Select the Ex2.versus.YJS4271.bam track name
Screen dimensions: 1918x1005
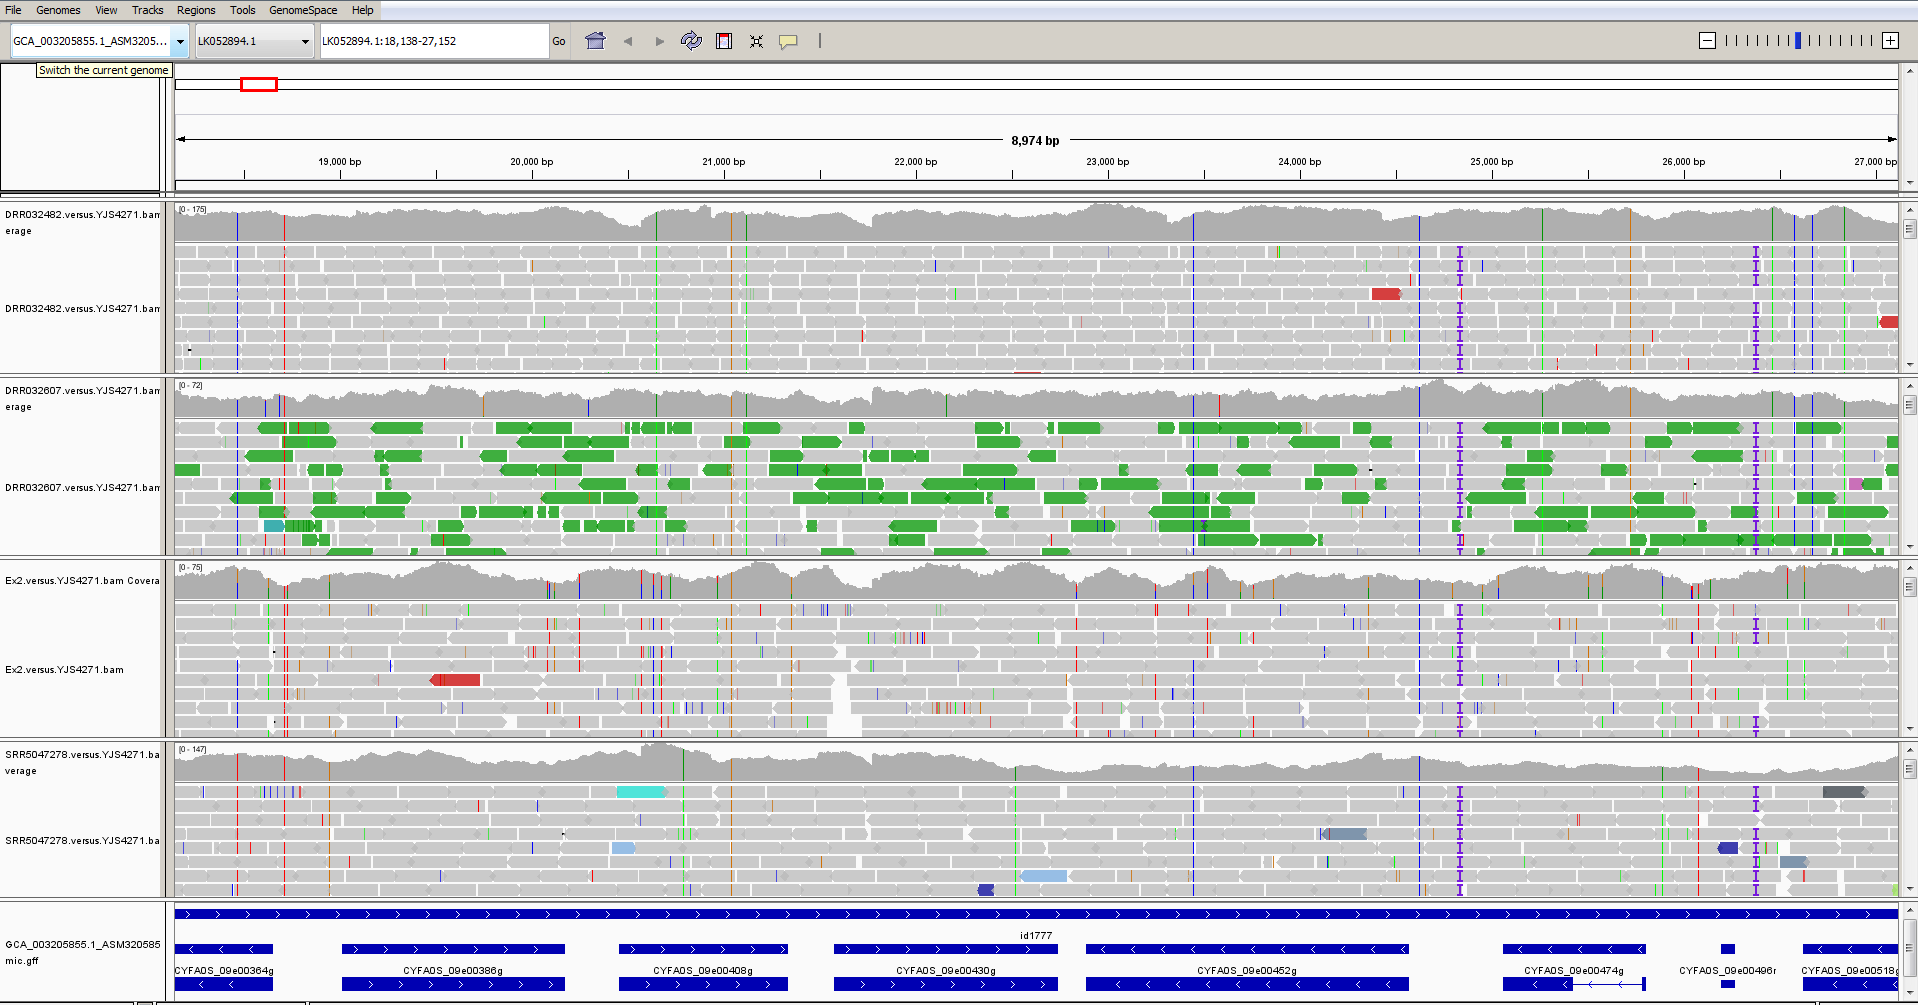point(65,670)
